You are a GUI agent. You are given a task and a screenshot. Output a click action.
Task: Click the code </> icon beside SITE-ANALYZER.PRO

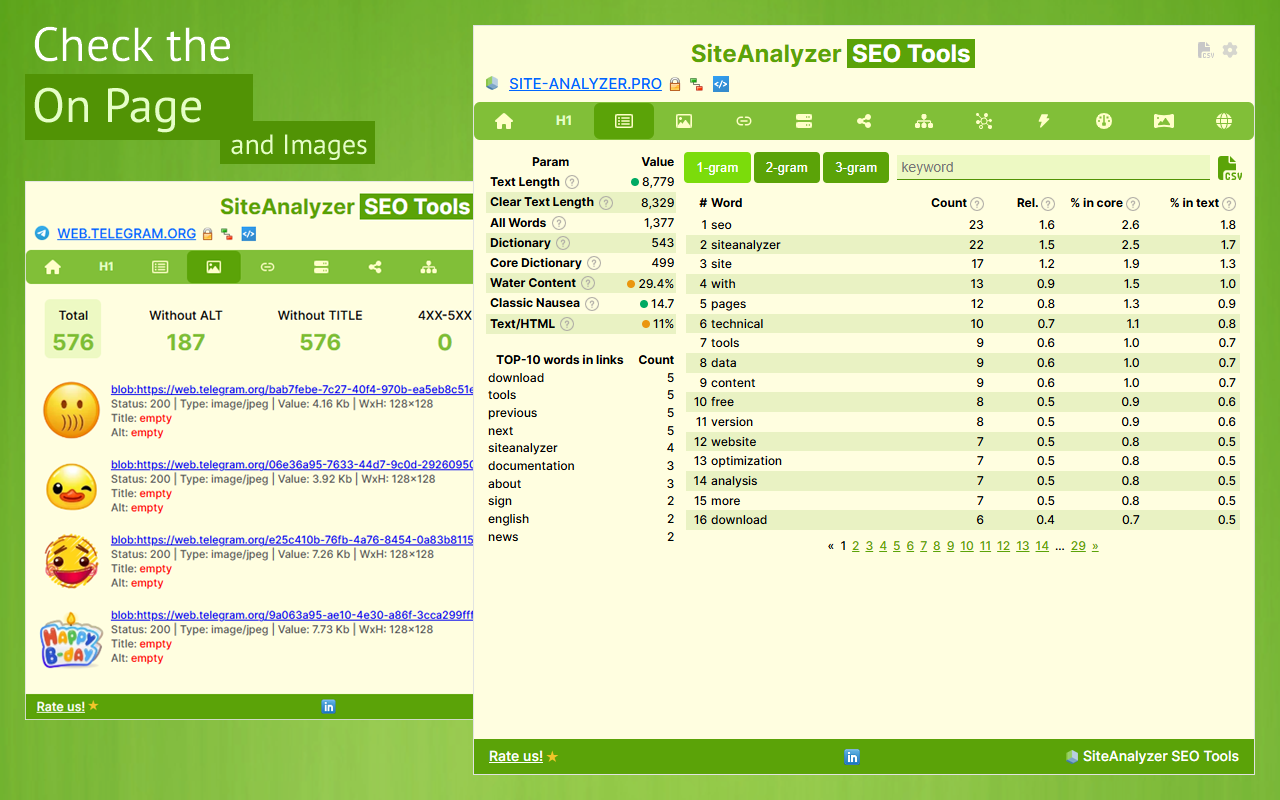pos(720,84)
